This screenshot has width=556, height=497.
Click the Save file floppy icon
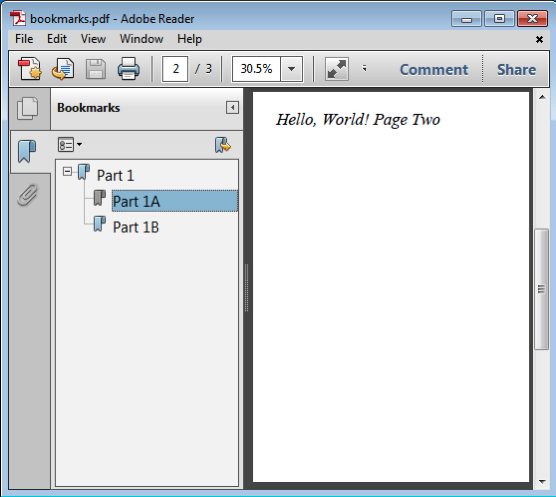tap(96, 69)
